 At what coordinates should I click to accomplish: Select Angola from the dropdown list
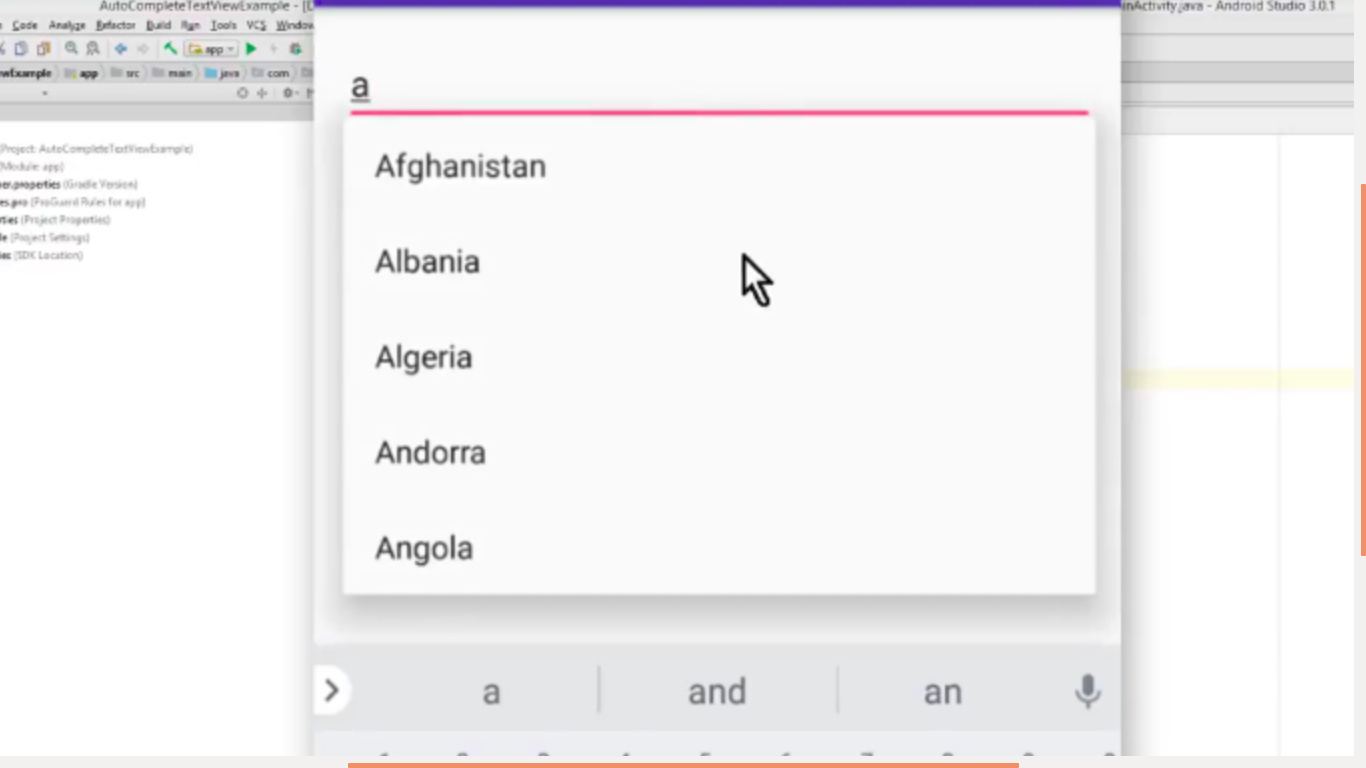coord(719,547)
